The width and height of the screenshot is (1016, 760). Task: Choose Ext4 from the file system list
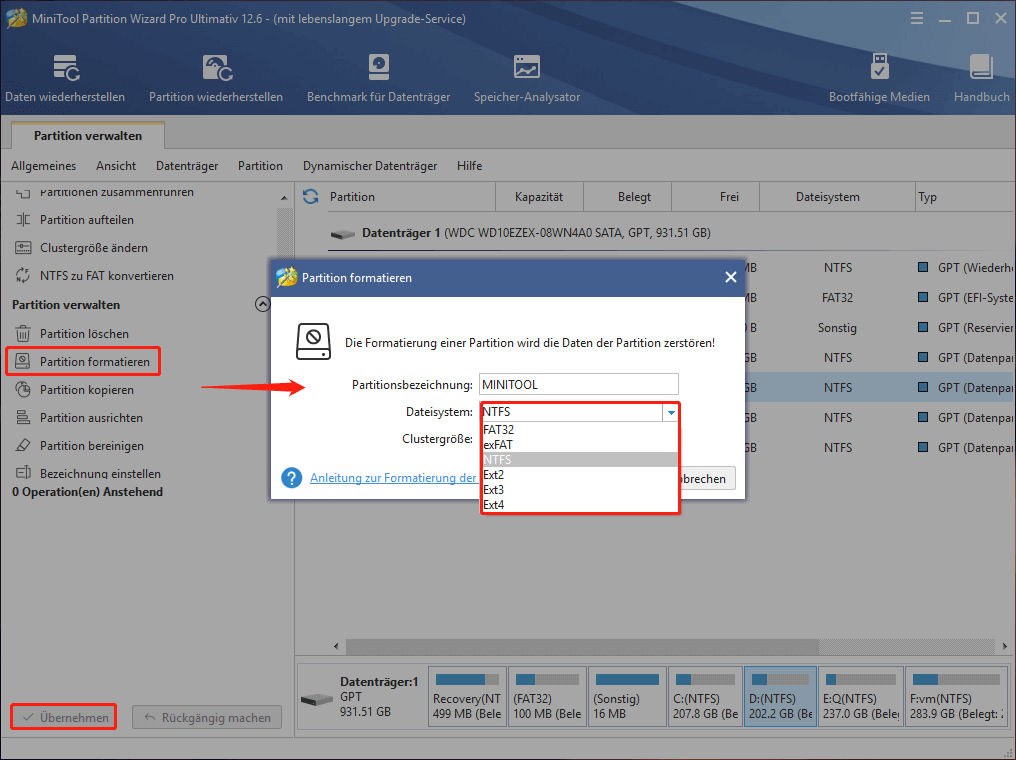[x=493, y=505]
